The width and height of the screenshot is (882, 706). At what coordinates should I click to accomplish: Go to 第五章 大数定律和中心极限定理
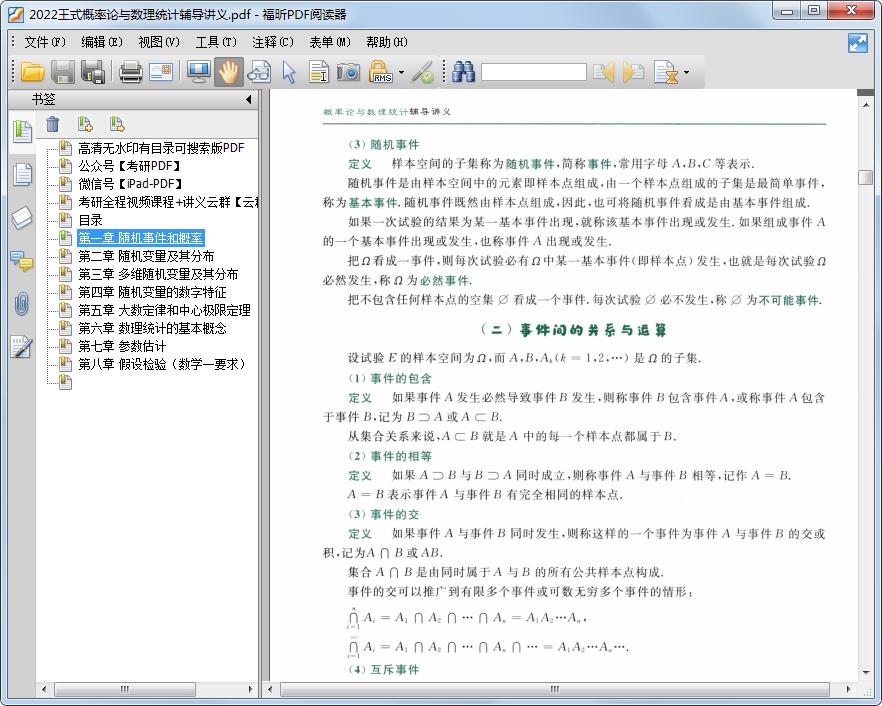pyautogui.click(x=164, y=310)
